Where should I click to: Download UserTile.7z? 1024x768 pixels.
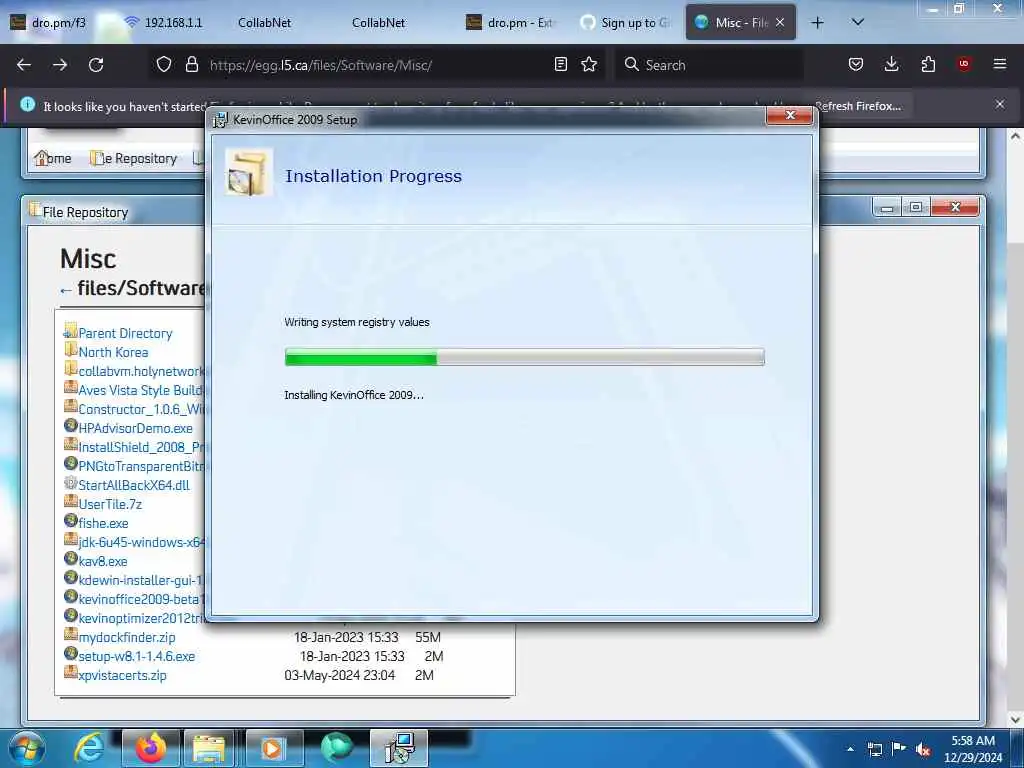pyautogui.click(x=110, y=504)
